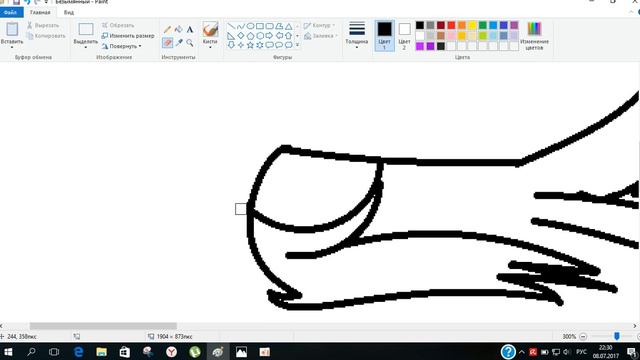Choose the pentagon shape
The image size is (640, 360).
[x=250, y=36]
